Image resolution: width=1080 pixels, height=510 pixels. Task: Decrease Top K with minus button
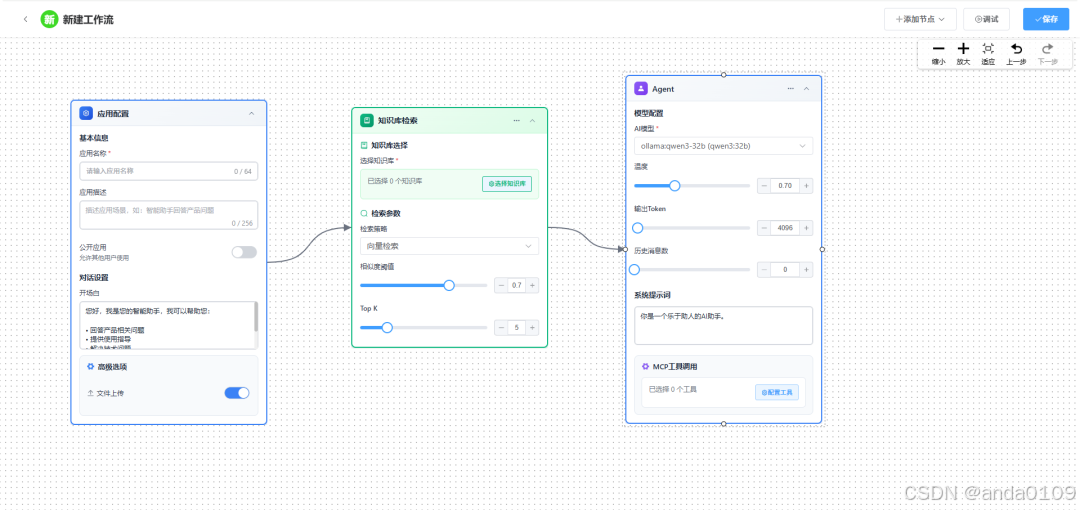501,327
